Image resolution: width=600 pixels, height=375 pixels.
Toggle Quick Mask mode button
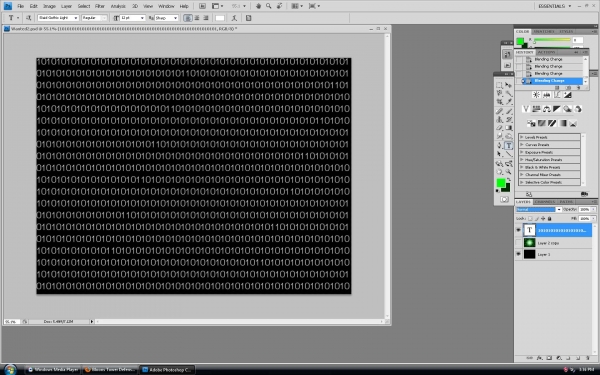point(504,199)
